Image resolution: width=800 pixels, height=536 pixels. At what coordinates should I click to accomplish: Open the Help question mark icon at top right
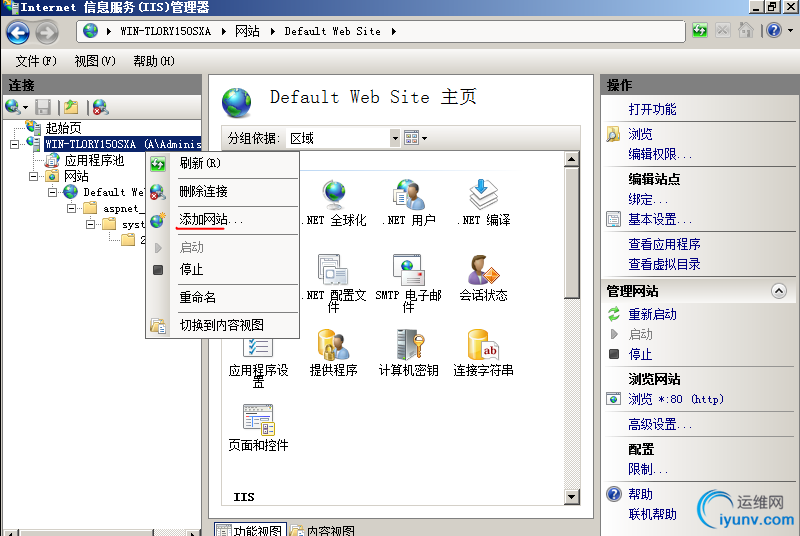pos(773,31)
